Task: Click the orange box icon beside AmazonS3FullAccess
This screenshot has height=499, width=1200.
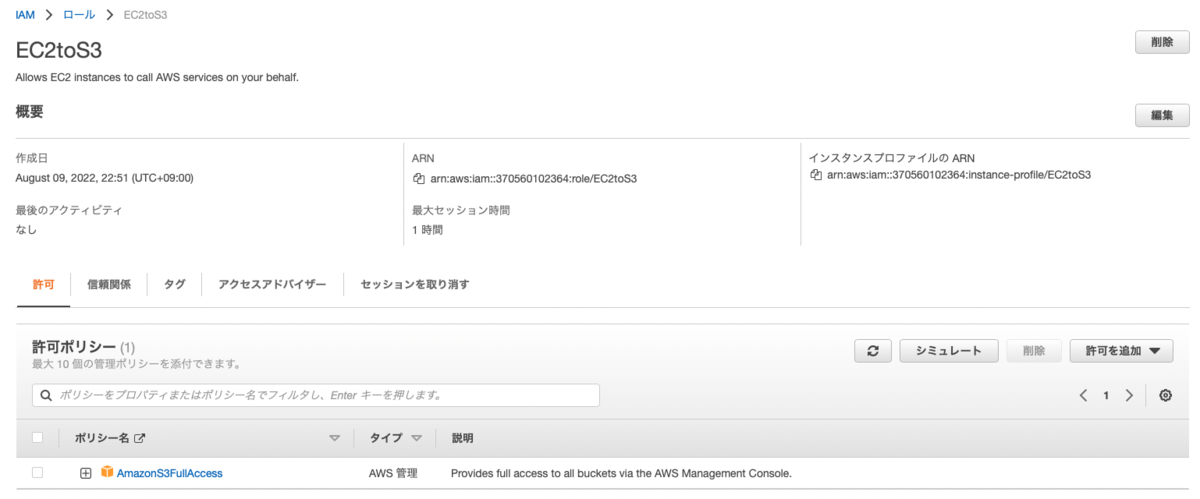Action: (x=107, y=473)
